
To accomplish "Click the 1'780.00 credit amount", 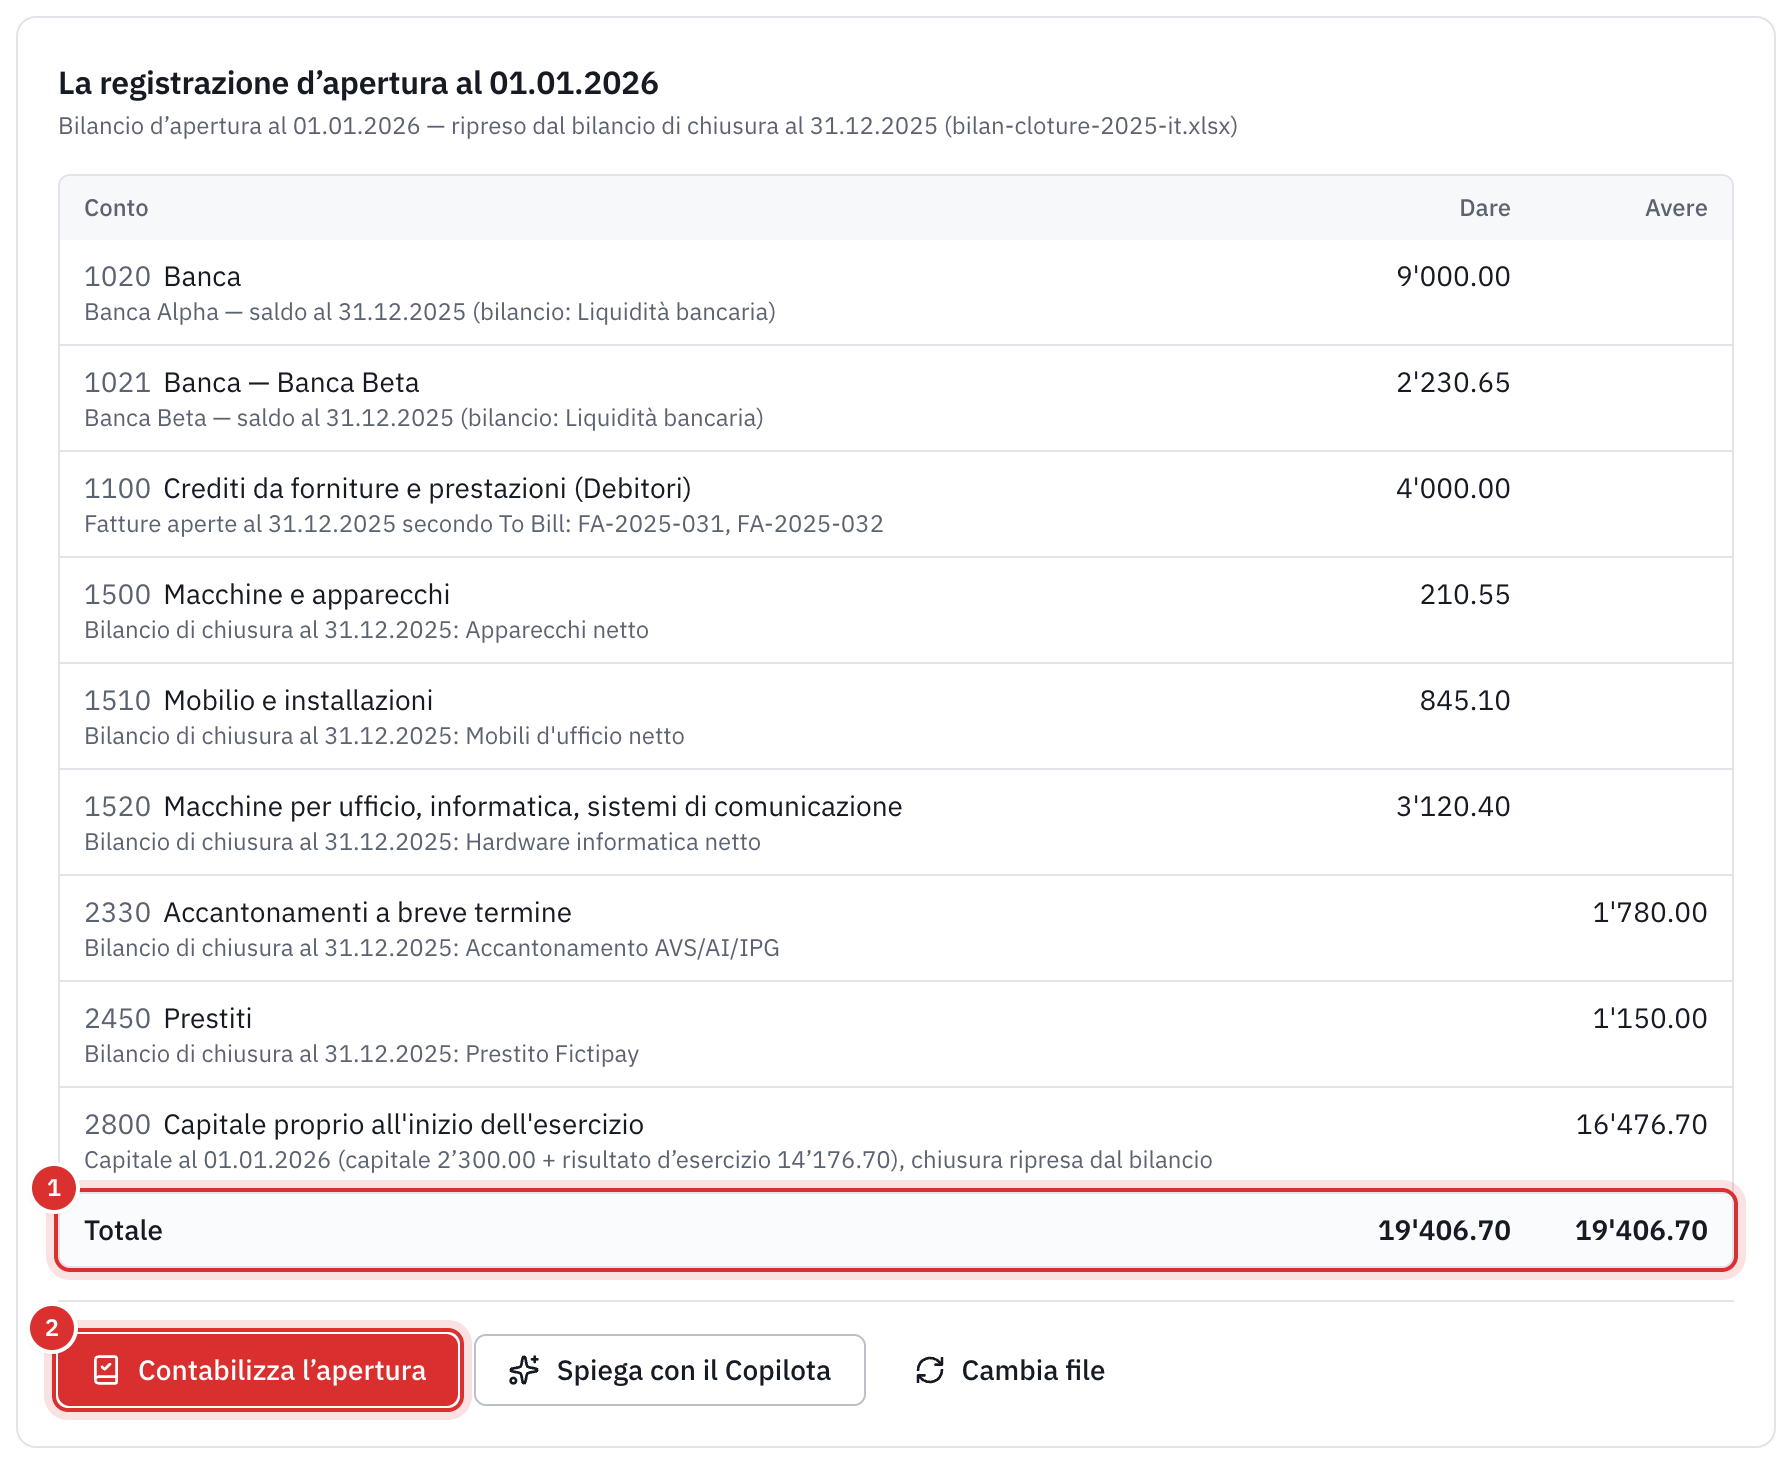I will 1650,912.
